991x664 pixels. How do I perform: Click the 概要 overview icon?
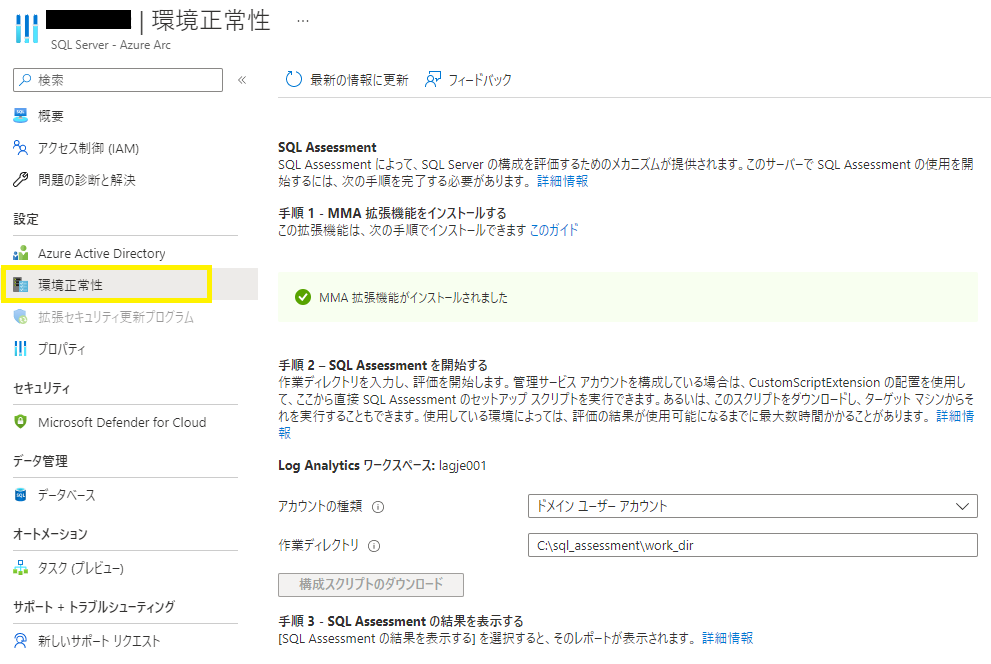click(21, 116)
